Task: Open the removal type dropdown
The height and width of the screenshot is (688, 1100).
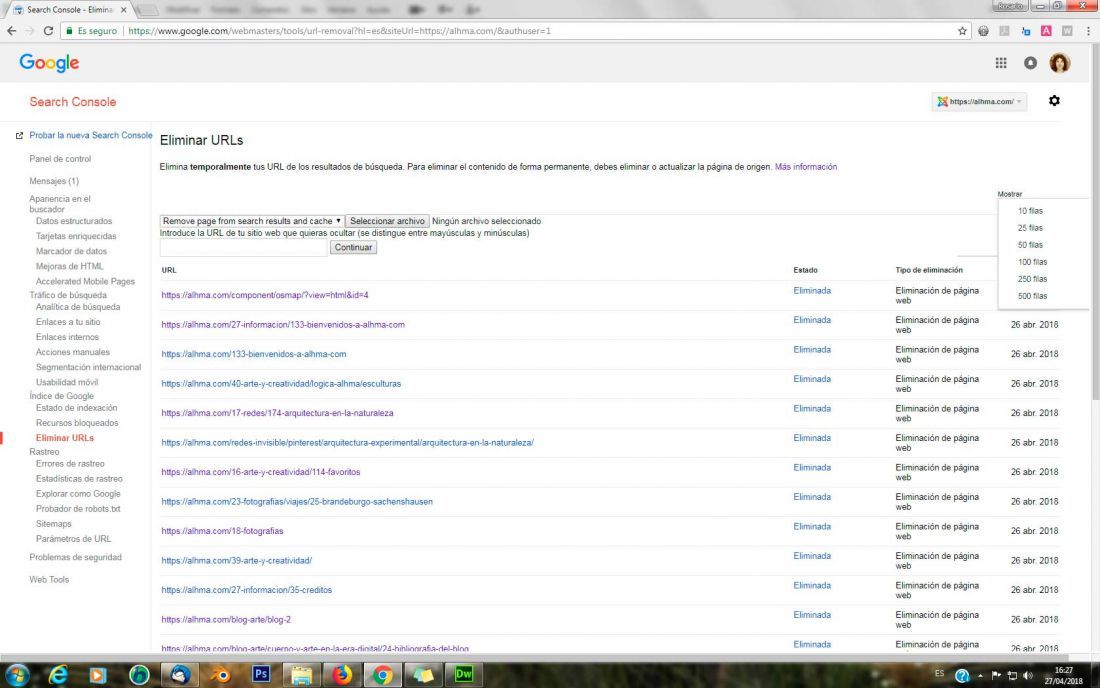Action: [252, 221]
